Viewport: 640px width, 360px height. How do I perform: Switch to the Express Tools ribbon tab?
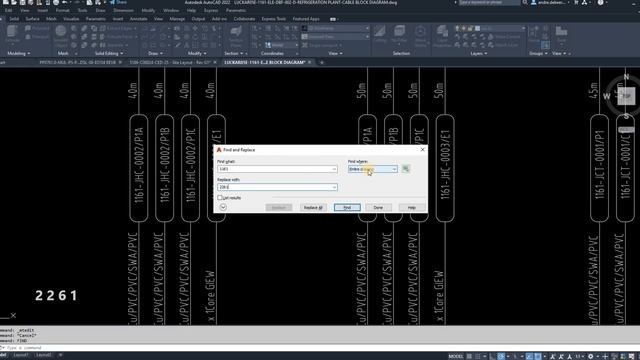(273, 19)
